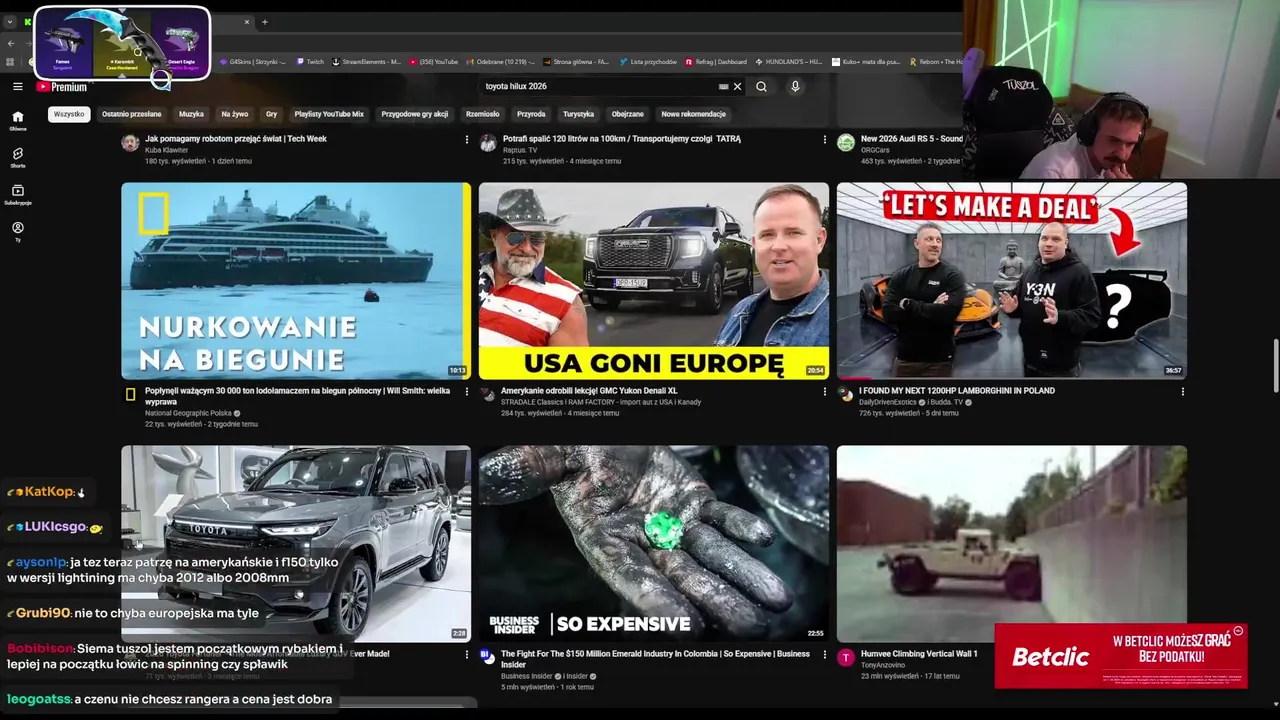Open the Nurkowanie na biegunie thumbnail
This screenshot has width=1280, height=720.
pos(296,281)
